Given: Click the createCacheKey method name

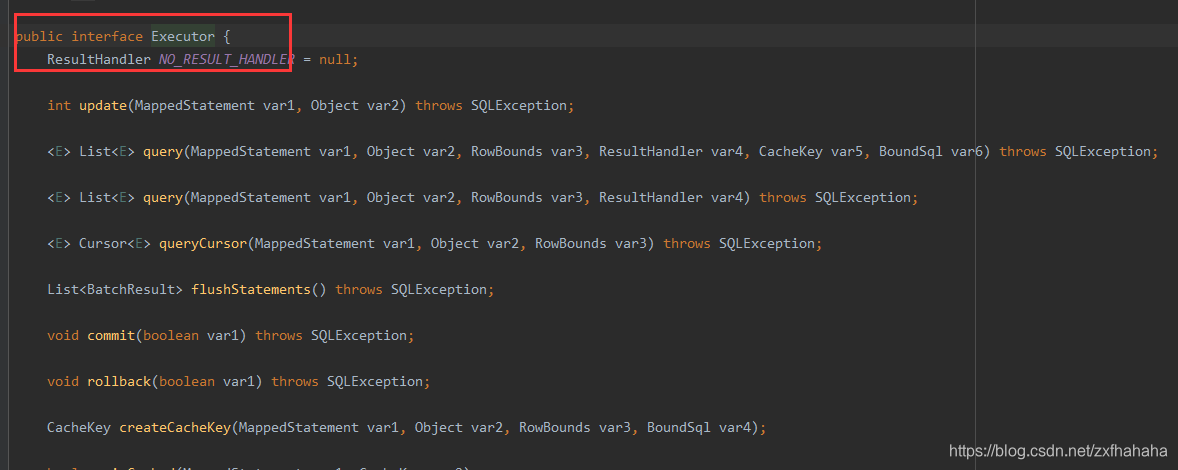Looking at the screenshot, I should point(175,427).
